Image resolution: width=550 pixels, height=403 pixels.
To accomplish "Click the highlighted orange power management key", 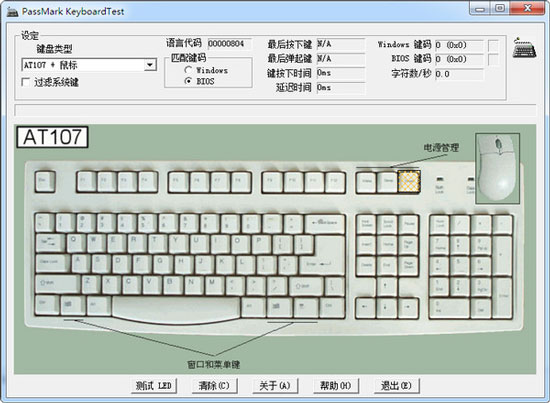I will pyautogui.click(x=409, y=181).
